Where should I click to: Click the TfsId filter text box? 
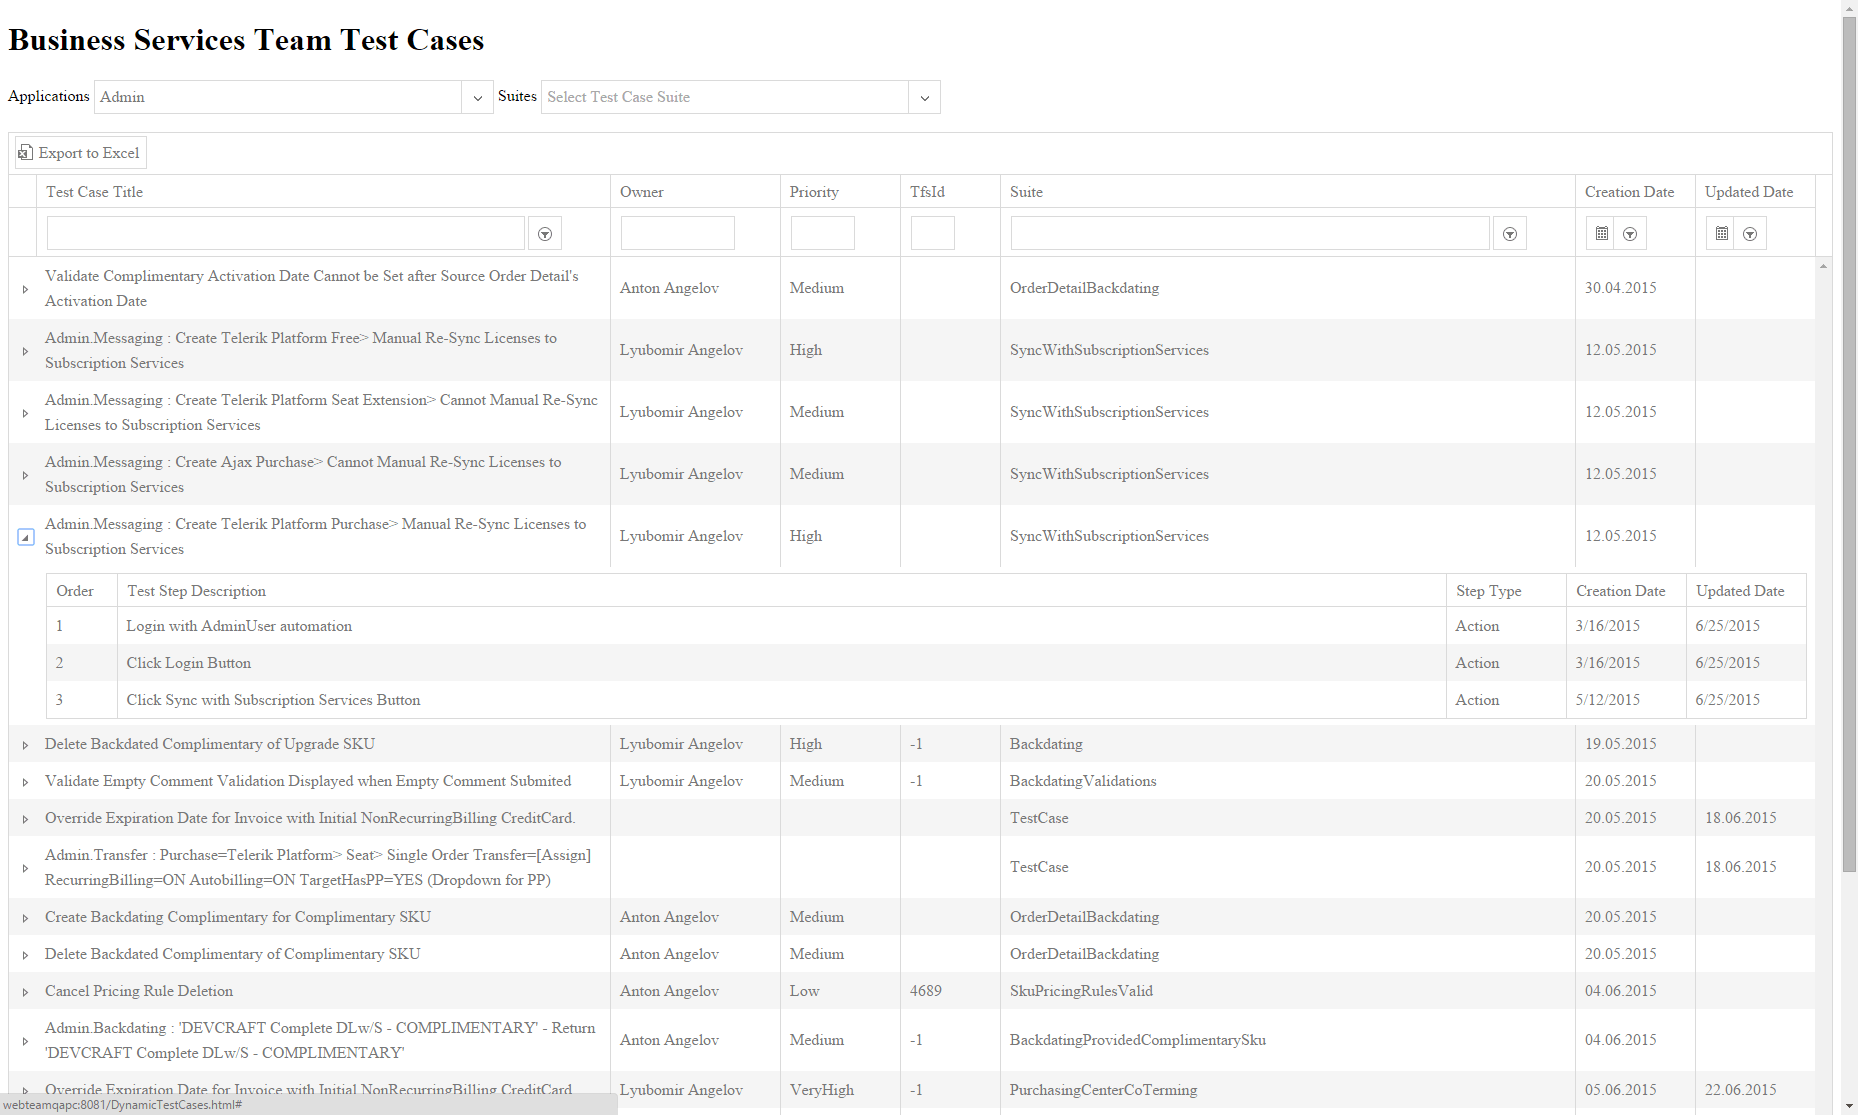(x=932, y=234)
